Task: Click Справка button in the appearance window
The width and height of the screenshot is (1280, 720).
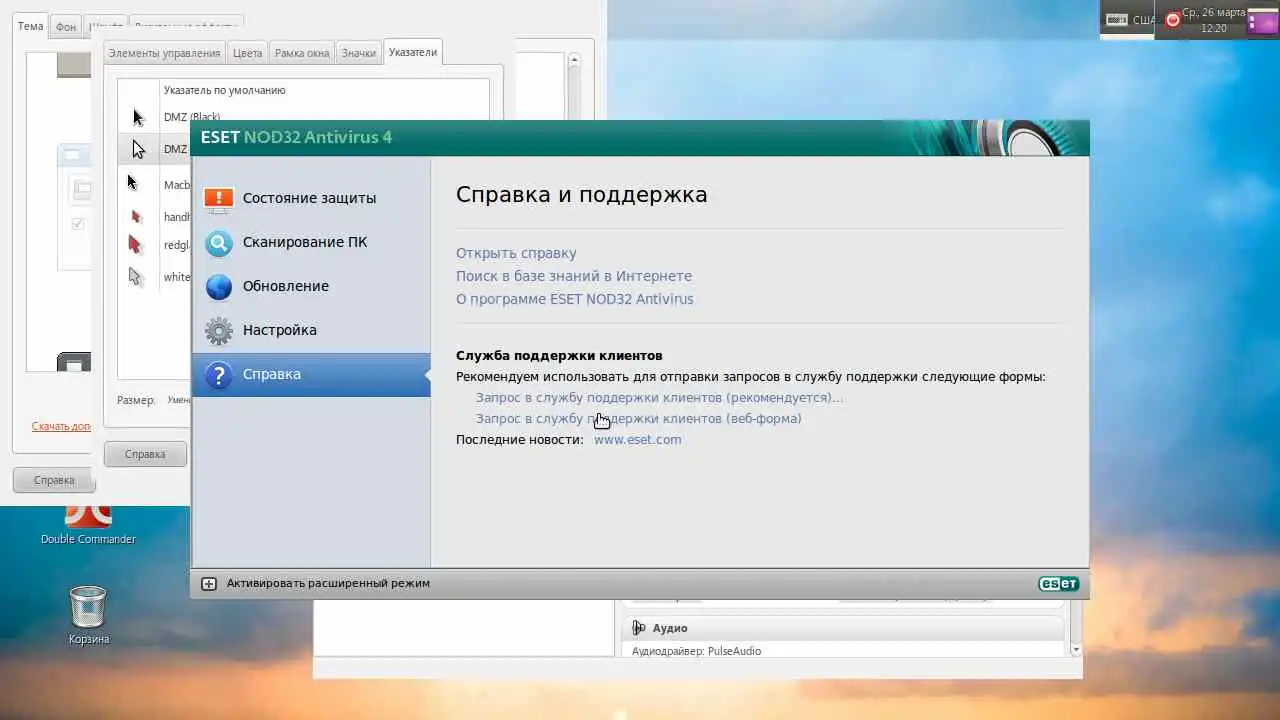Action: [54, 480]
